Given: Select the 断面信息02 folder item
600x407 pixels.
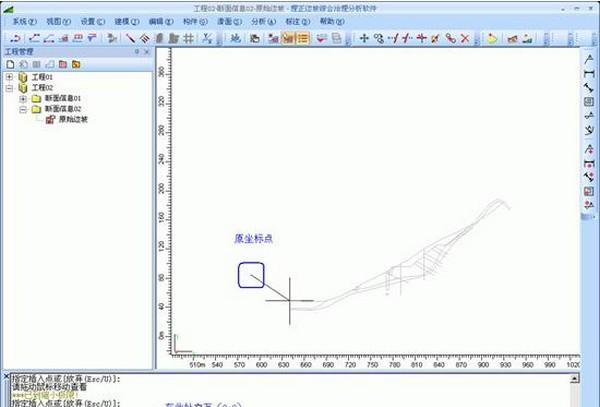Looking at the screenshot, I should click(x=63, y=109).
